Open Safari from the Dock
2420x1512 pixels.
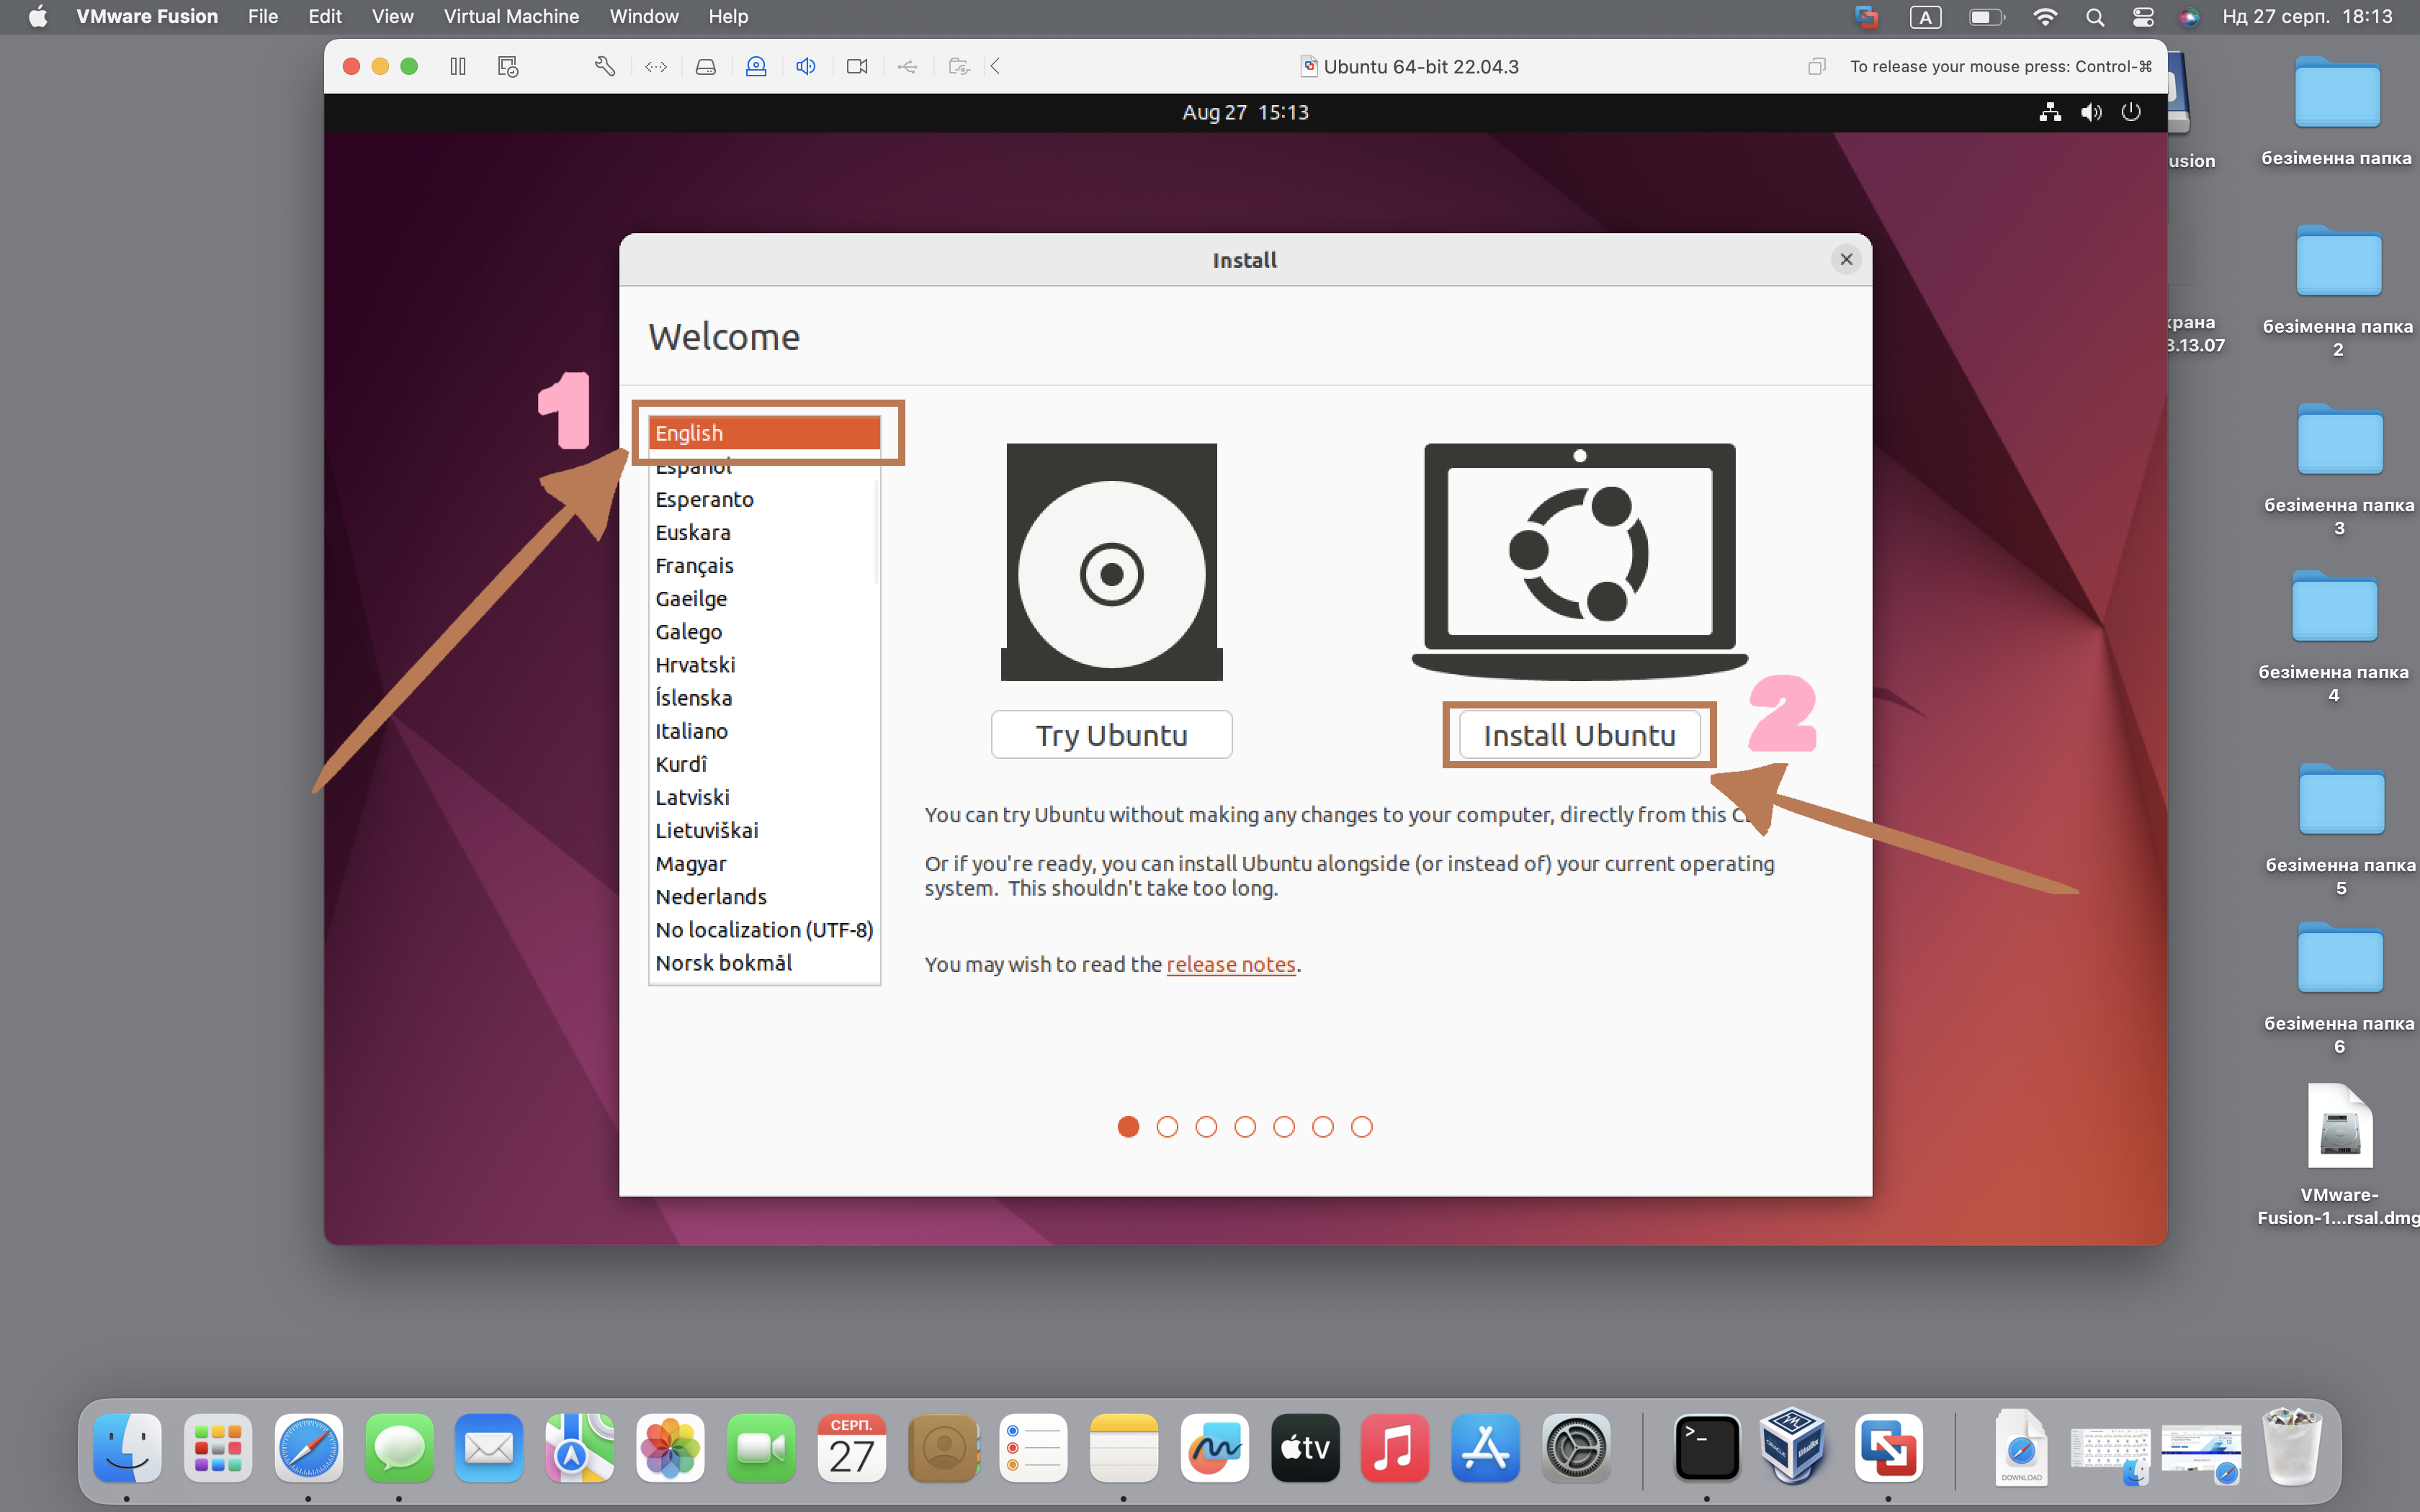[308, 1447]
